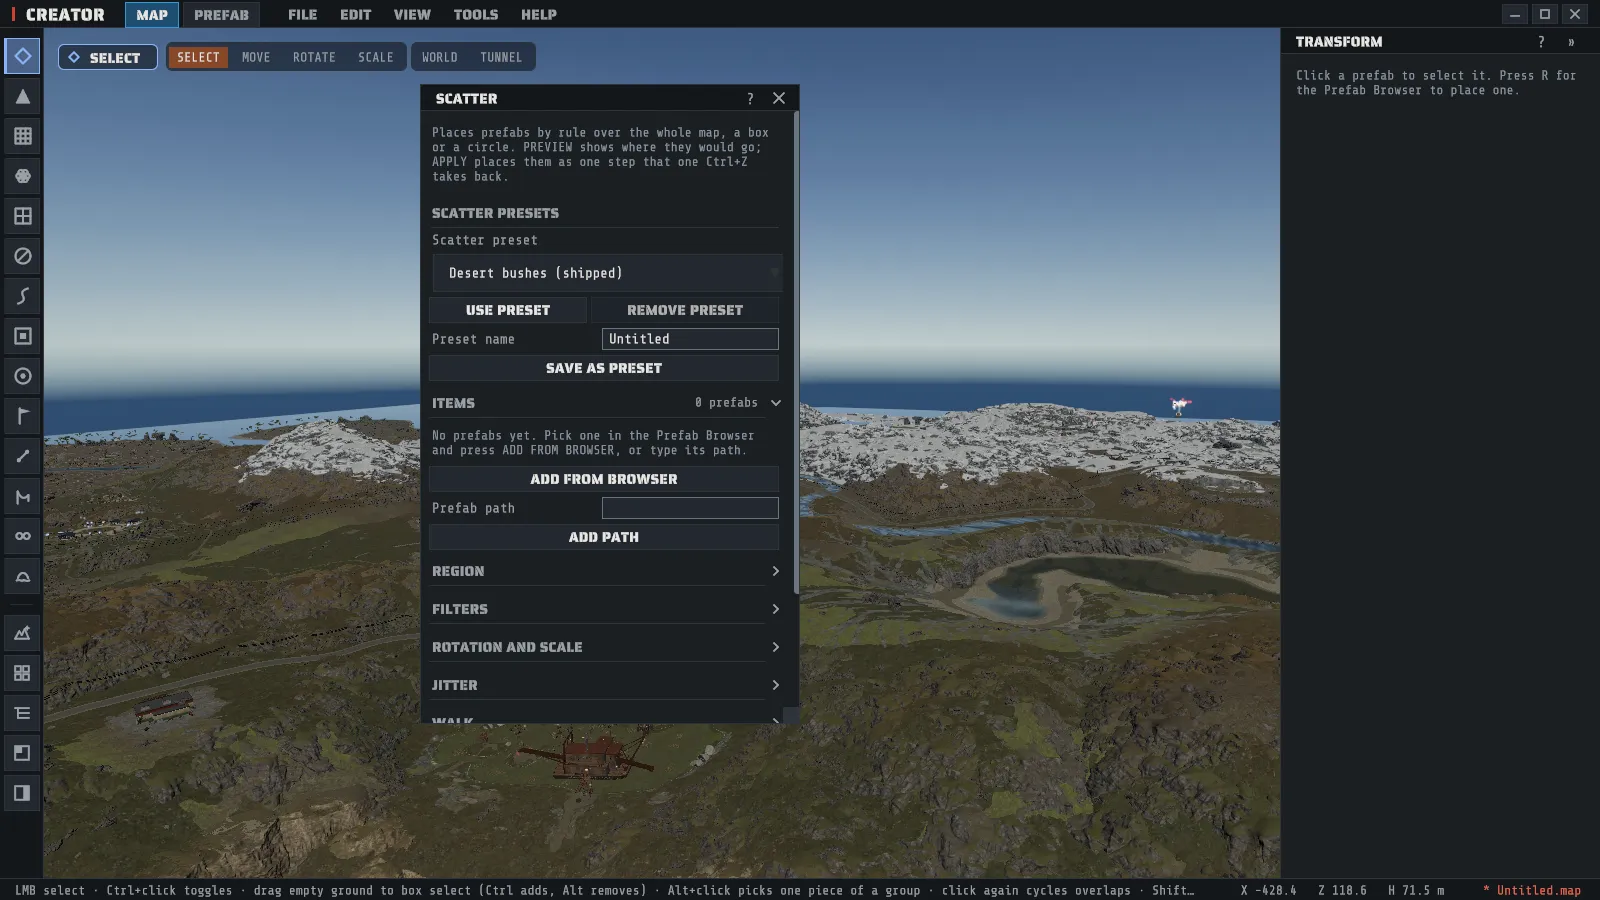Toggle WORLD coordinate mode
Image resolution: width=1600 pixels, height=900 pixels.
[x=439, y=57]
